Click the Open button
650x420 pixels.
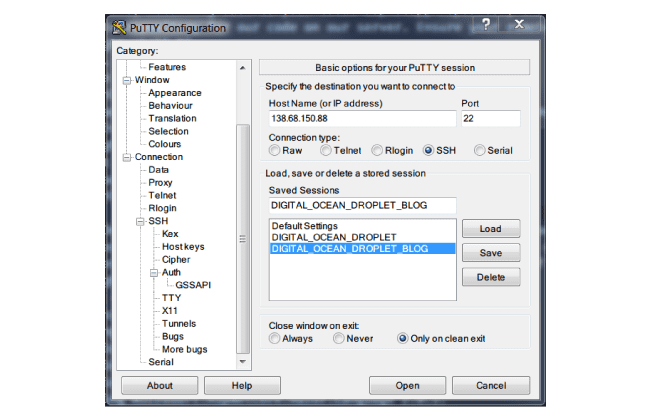(x=407, y=386)
